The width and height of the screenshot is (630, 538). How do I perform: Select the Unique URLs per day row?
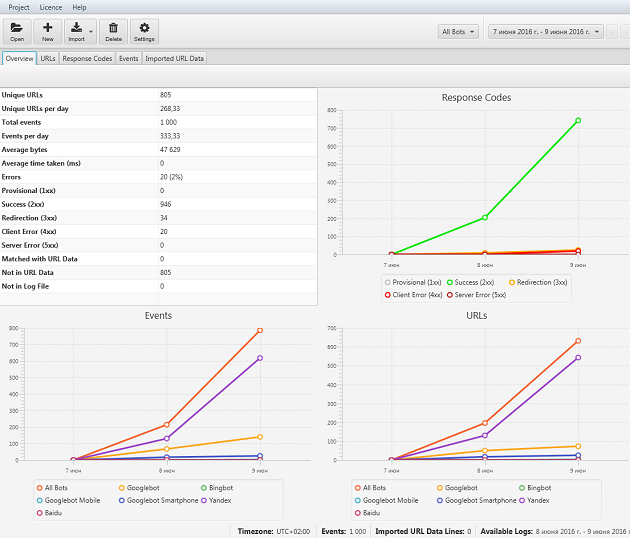[x=159, y=108]
